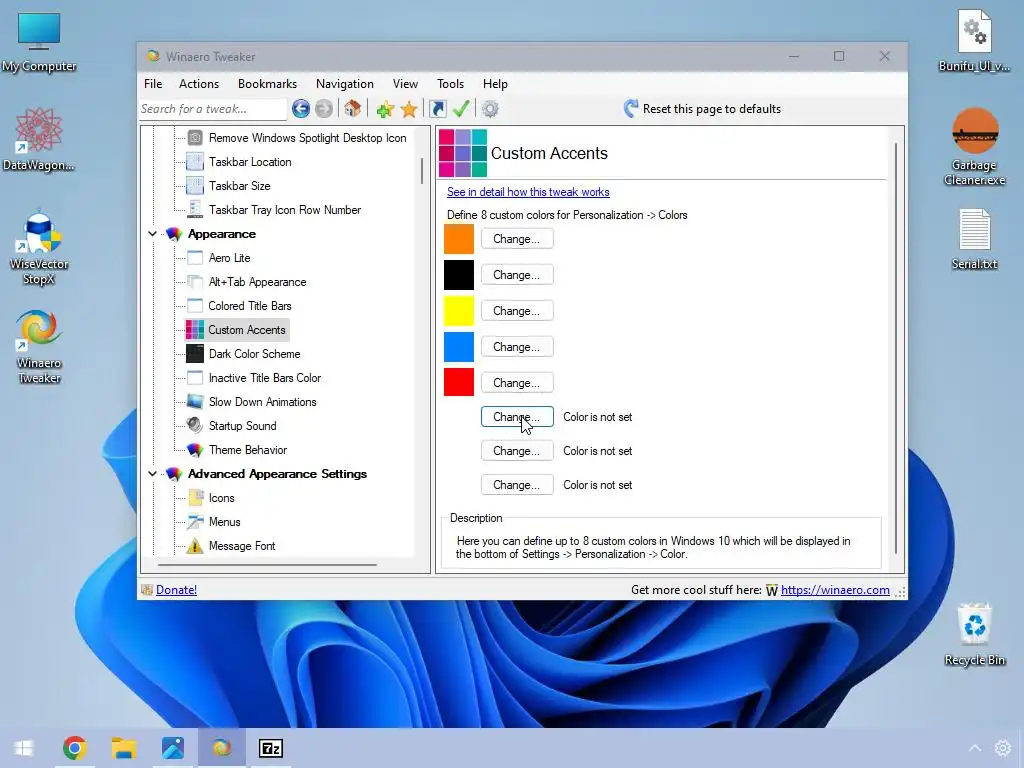The height and width of the screenshot is (768, 1024).
Task: Open the WiseVector StopX desktop icon
Action: click(39, 247)
